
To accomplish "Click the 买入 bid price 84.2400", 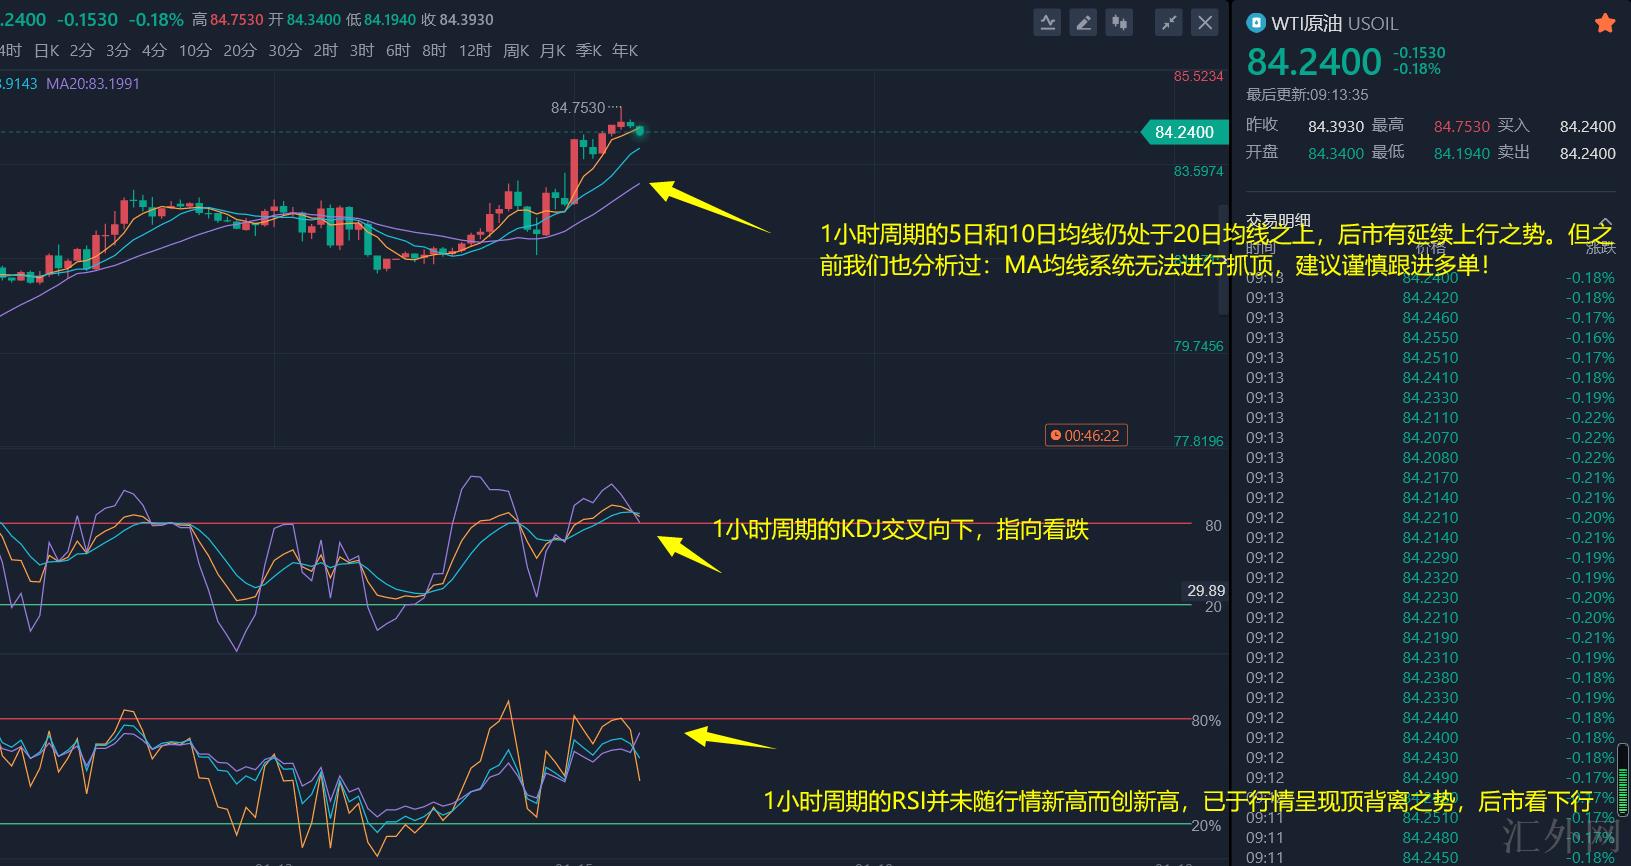I will tap(1588, 126).
